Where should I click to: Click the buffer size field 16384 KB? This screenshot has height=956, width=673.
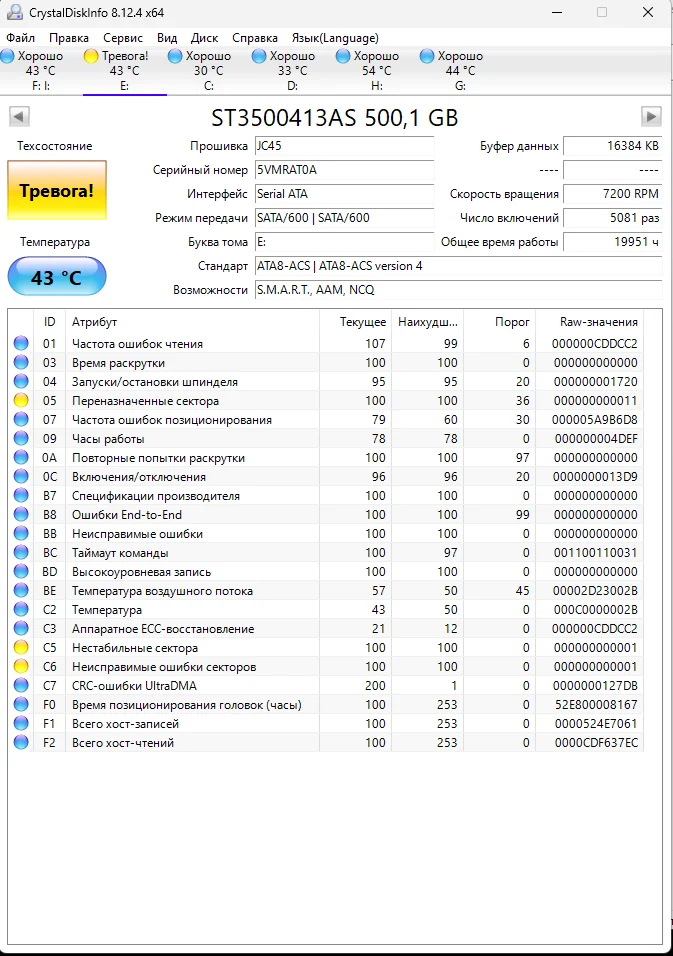(613, 146)
